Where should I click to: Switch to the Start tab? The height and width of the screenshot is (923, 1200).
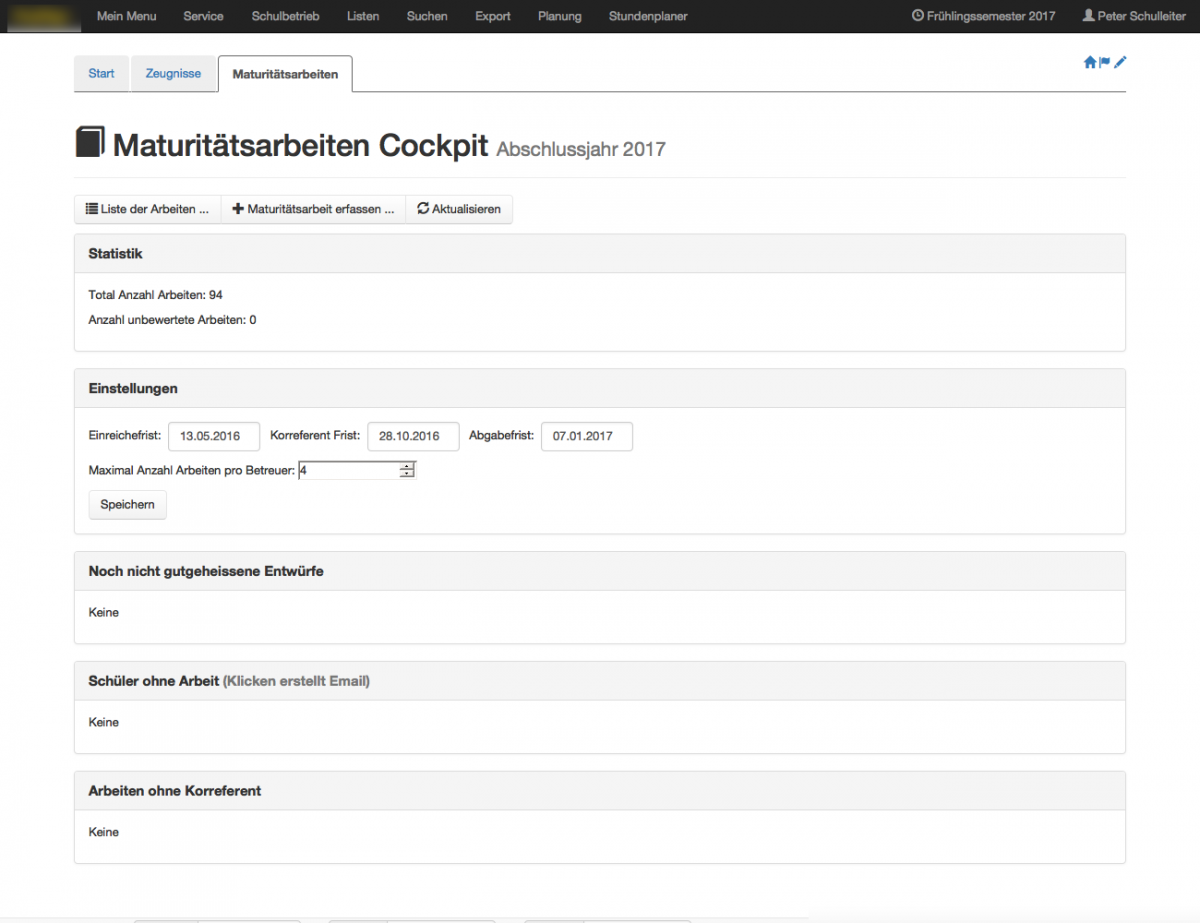click(101, 74)
